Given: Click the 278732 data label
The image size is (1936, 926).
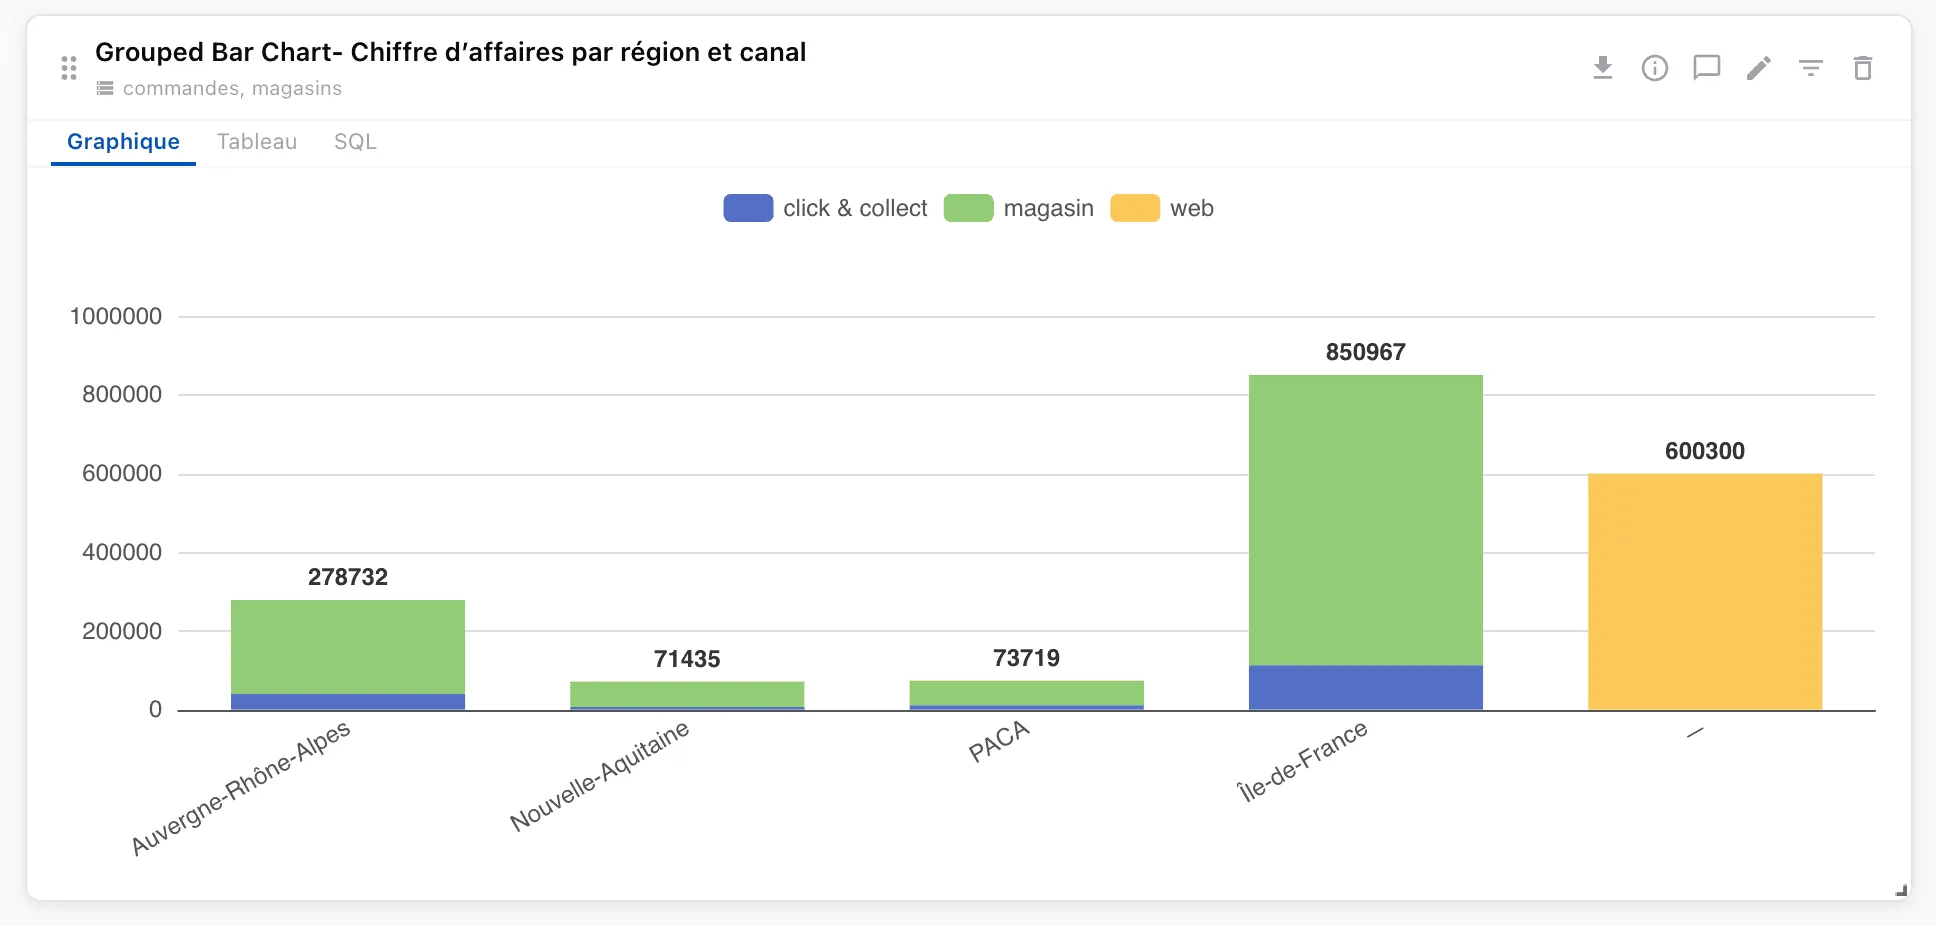Looking at the screenshot, I should pyautogui.click(x=348, y=577).
